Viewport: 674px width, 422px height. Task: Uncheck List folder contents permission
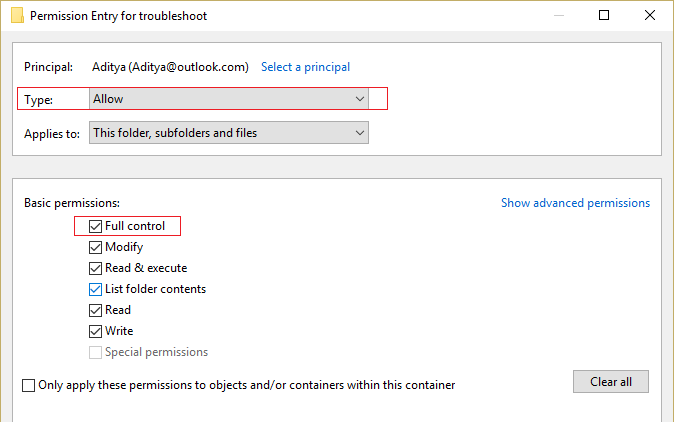pos(95,289)
